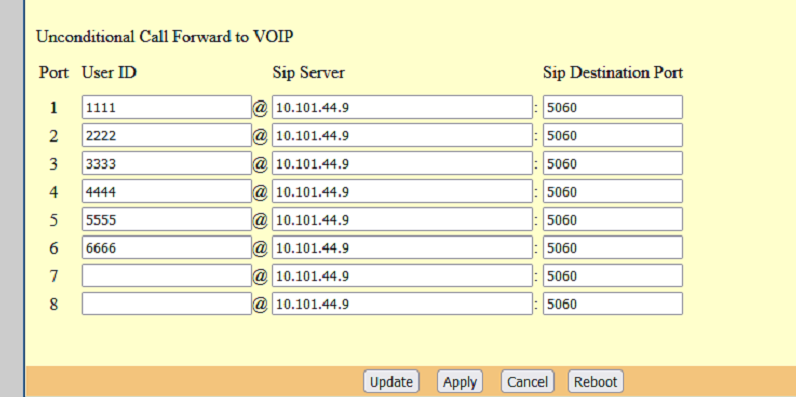Screen dimensions: 796x397
Task: Click the Sip Server field for port 7
Action: (402, 276)
